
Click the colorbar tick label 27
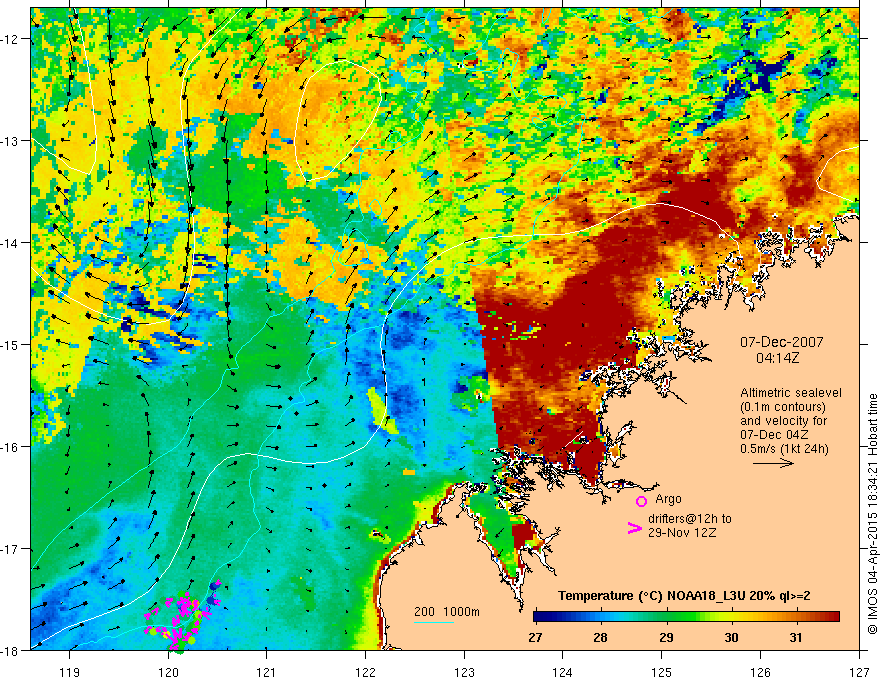coord(535,637)
